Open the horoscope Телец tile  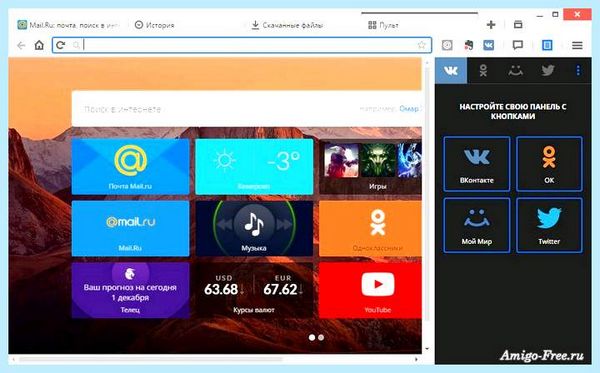(130, 290)
